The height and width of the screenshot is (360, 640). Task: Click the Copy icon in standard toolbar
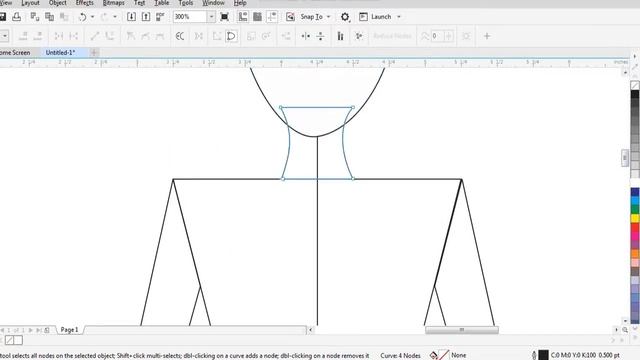(49, 17)
